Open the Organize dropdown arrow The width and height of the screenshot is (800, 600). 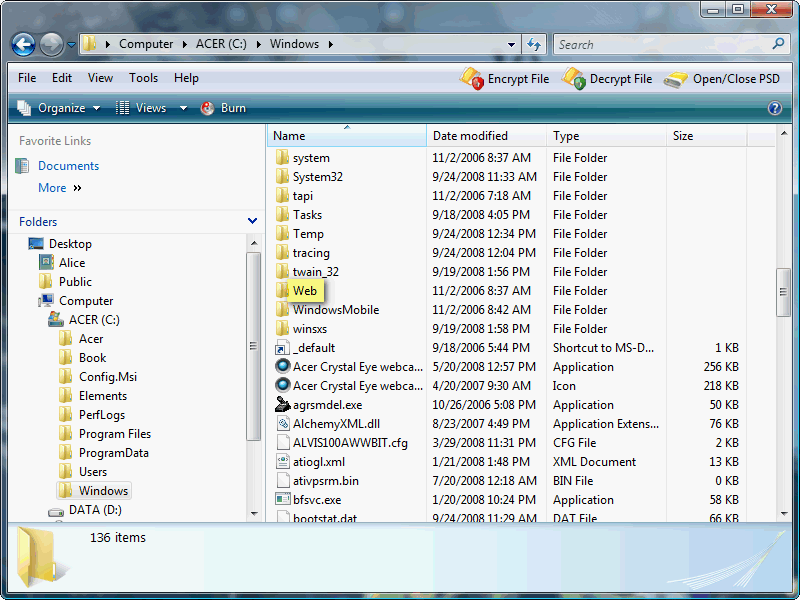click(x=96, y=108)
